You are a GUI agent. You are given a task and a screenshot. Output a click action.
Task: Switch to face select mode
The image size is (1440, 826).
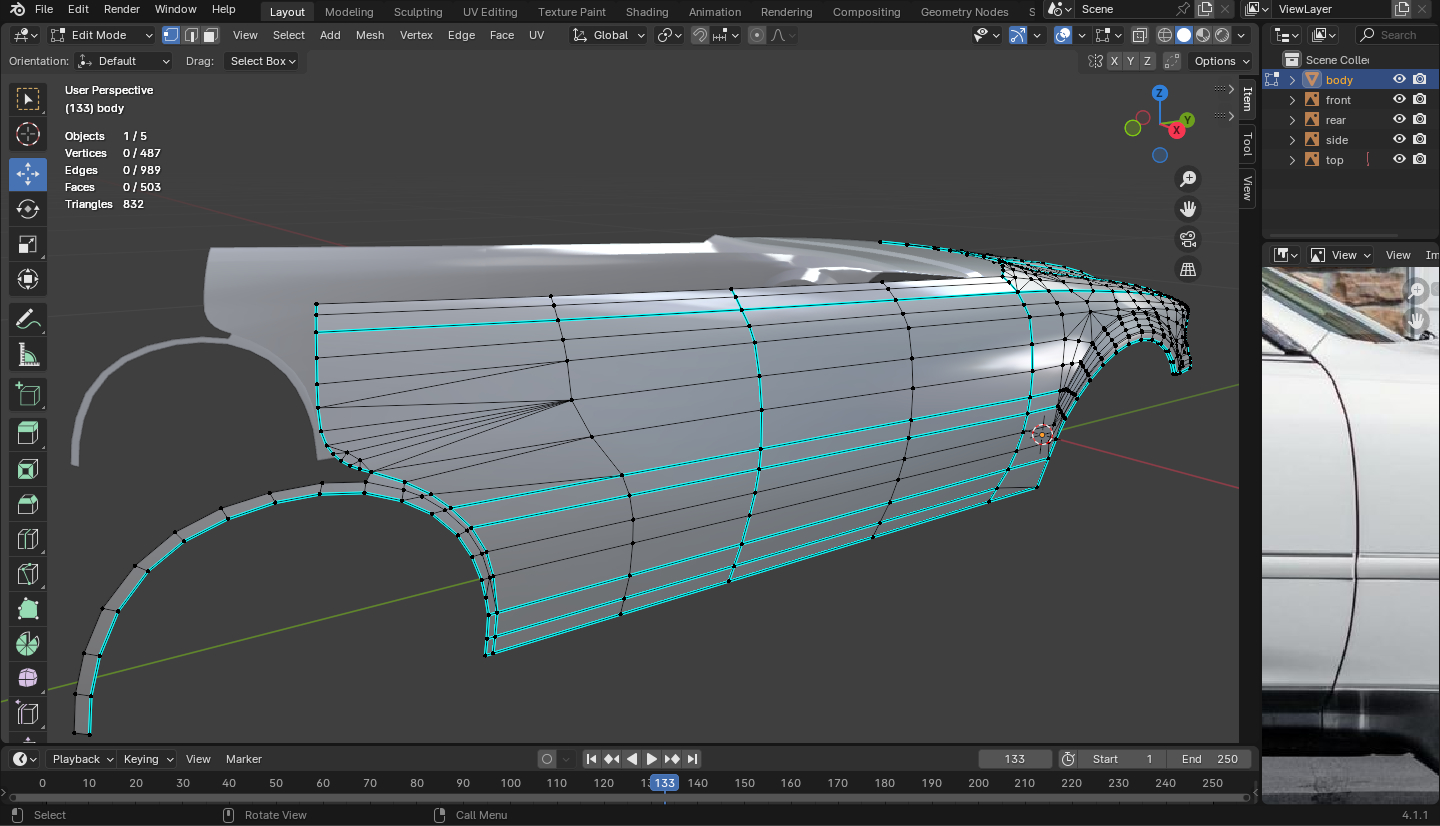(x=210, y=35)
